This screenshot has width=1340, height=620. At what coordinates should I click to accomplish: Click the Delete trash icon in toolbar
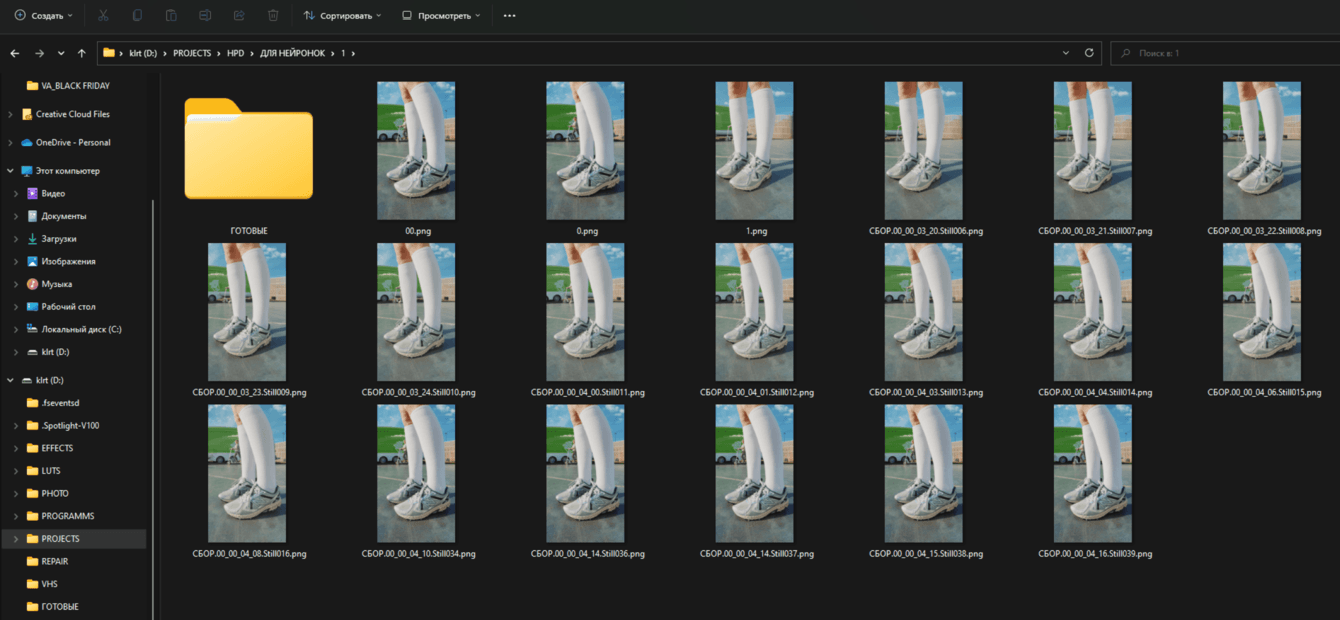click(x=273, y=16)
